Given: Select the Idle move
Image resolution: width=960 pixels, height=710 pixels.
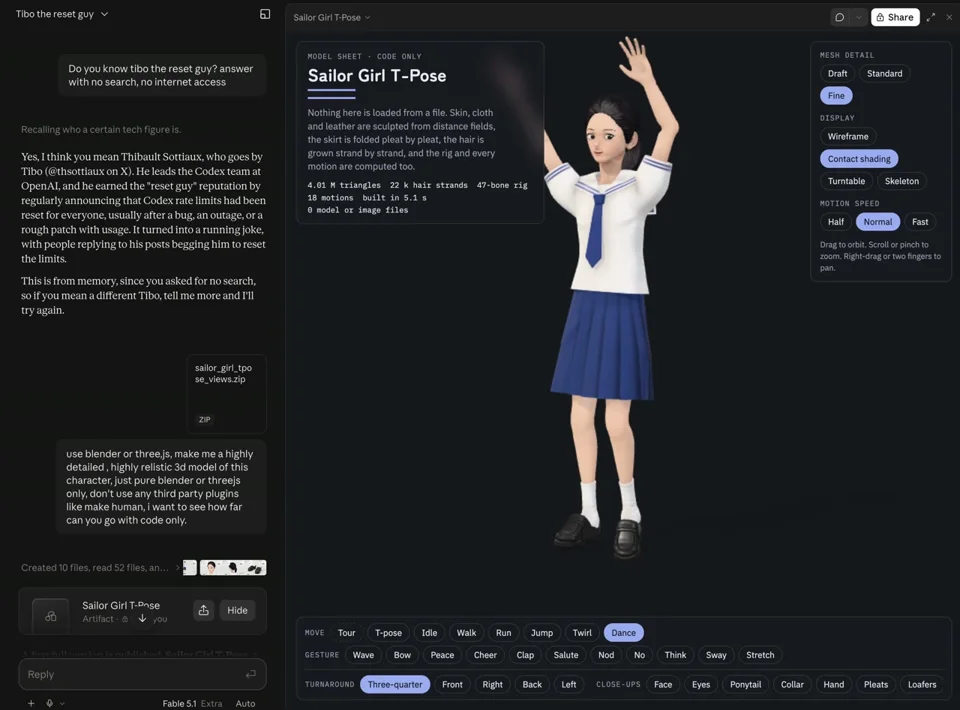Looking at the screenshot, I should pyautogui.click(x=429, y=633).
